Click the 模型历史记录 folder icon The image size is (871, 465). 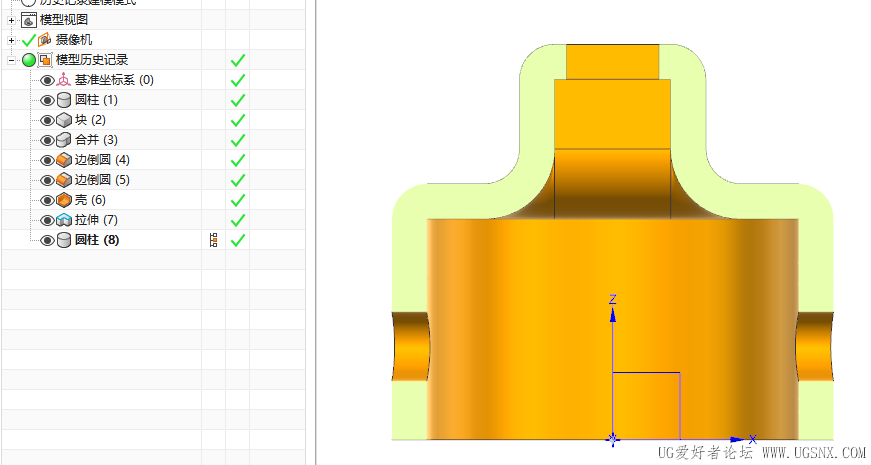click(x=45, y=60)
